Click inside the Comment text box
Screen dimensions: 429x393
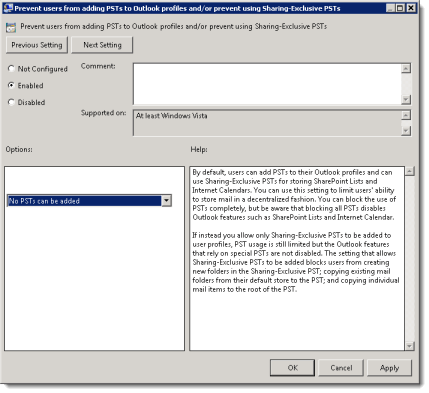pos(267,84)
